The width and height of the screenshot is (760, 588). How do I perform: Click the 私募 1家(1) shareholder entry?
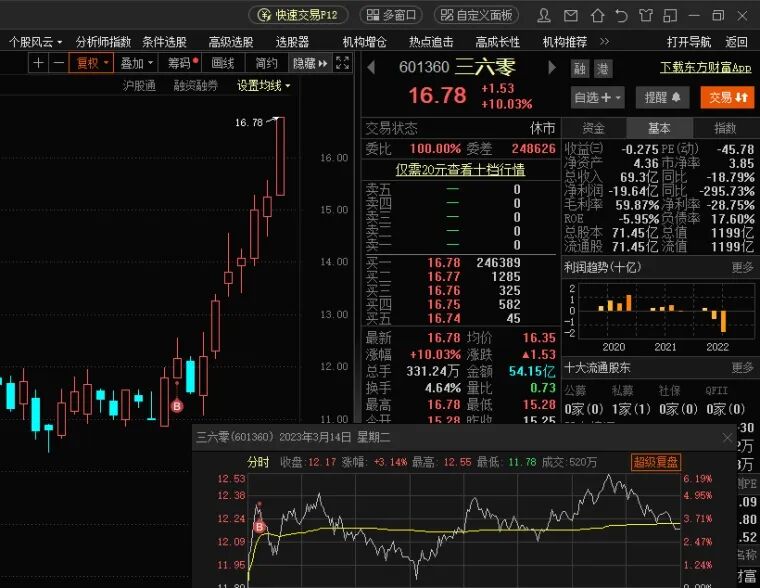pos(631,410)
